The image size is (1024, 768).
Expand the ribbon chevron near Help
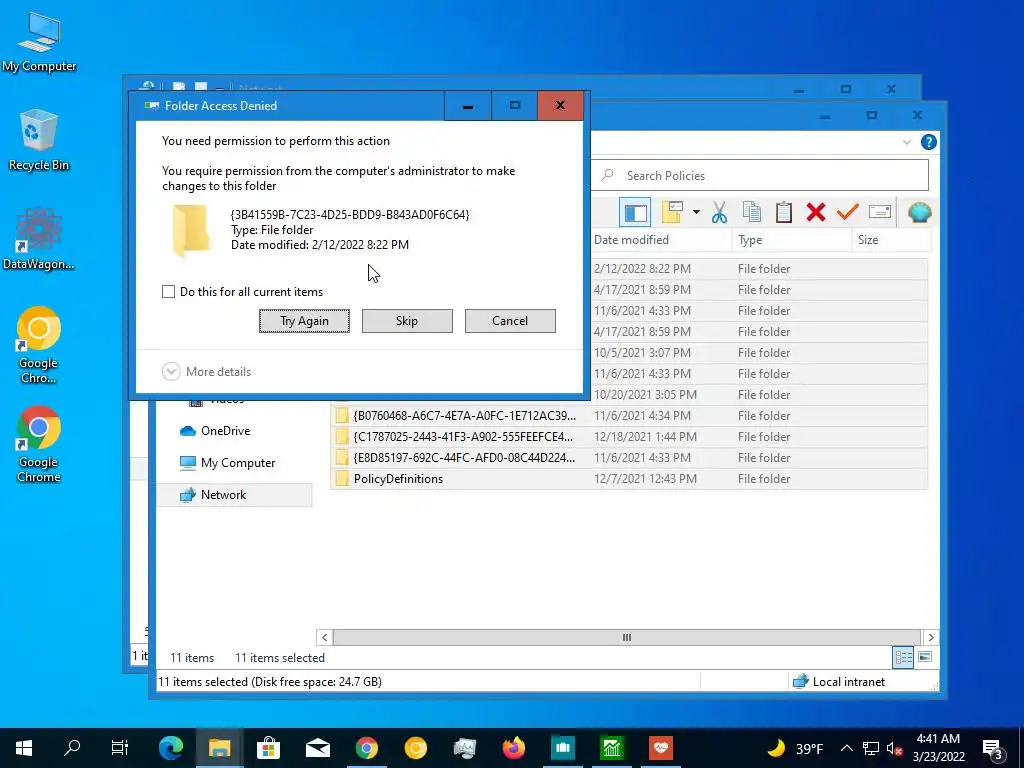pos(906,142)
